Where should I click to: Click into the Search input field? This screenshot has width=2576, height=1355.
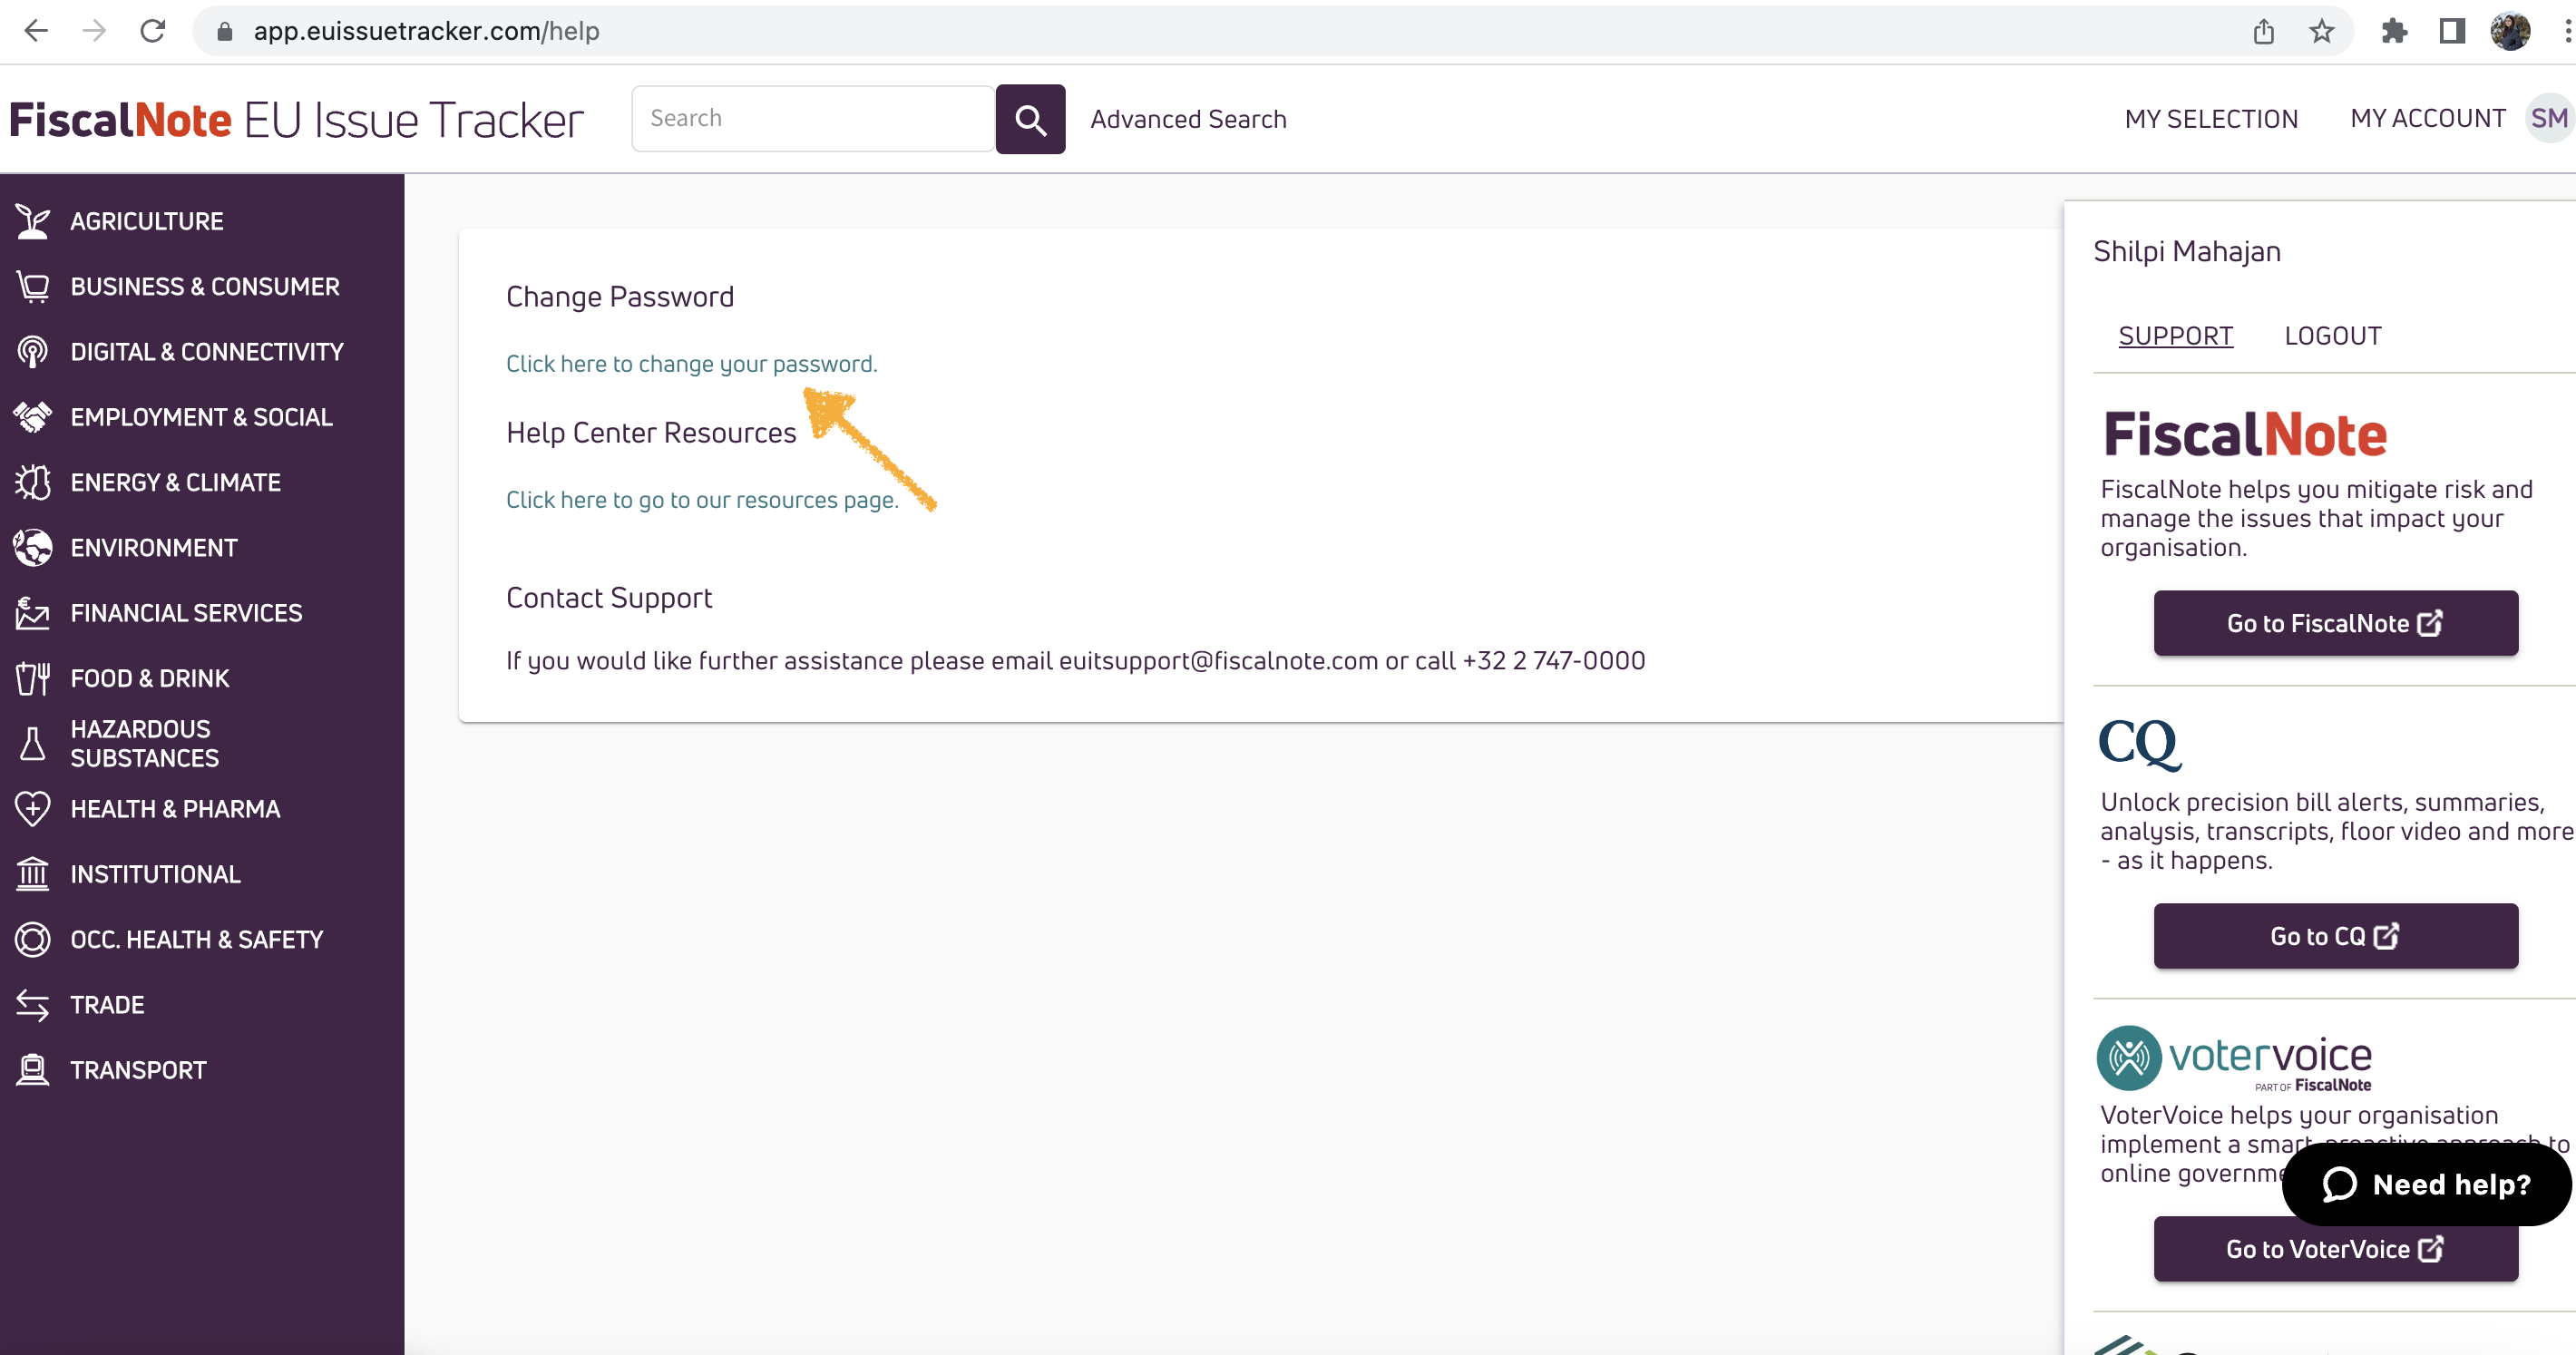tap(813, 119)
